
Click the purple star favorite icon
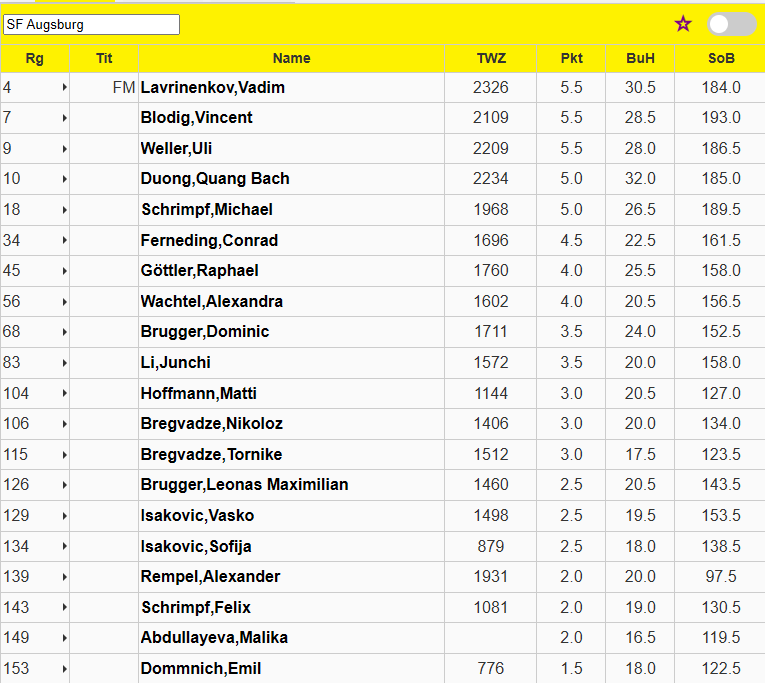[683, 24]
